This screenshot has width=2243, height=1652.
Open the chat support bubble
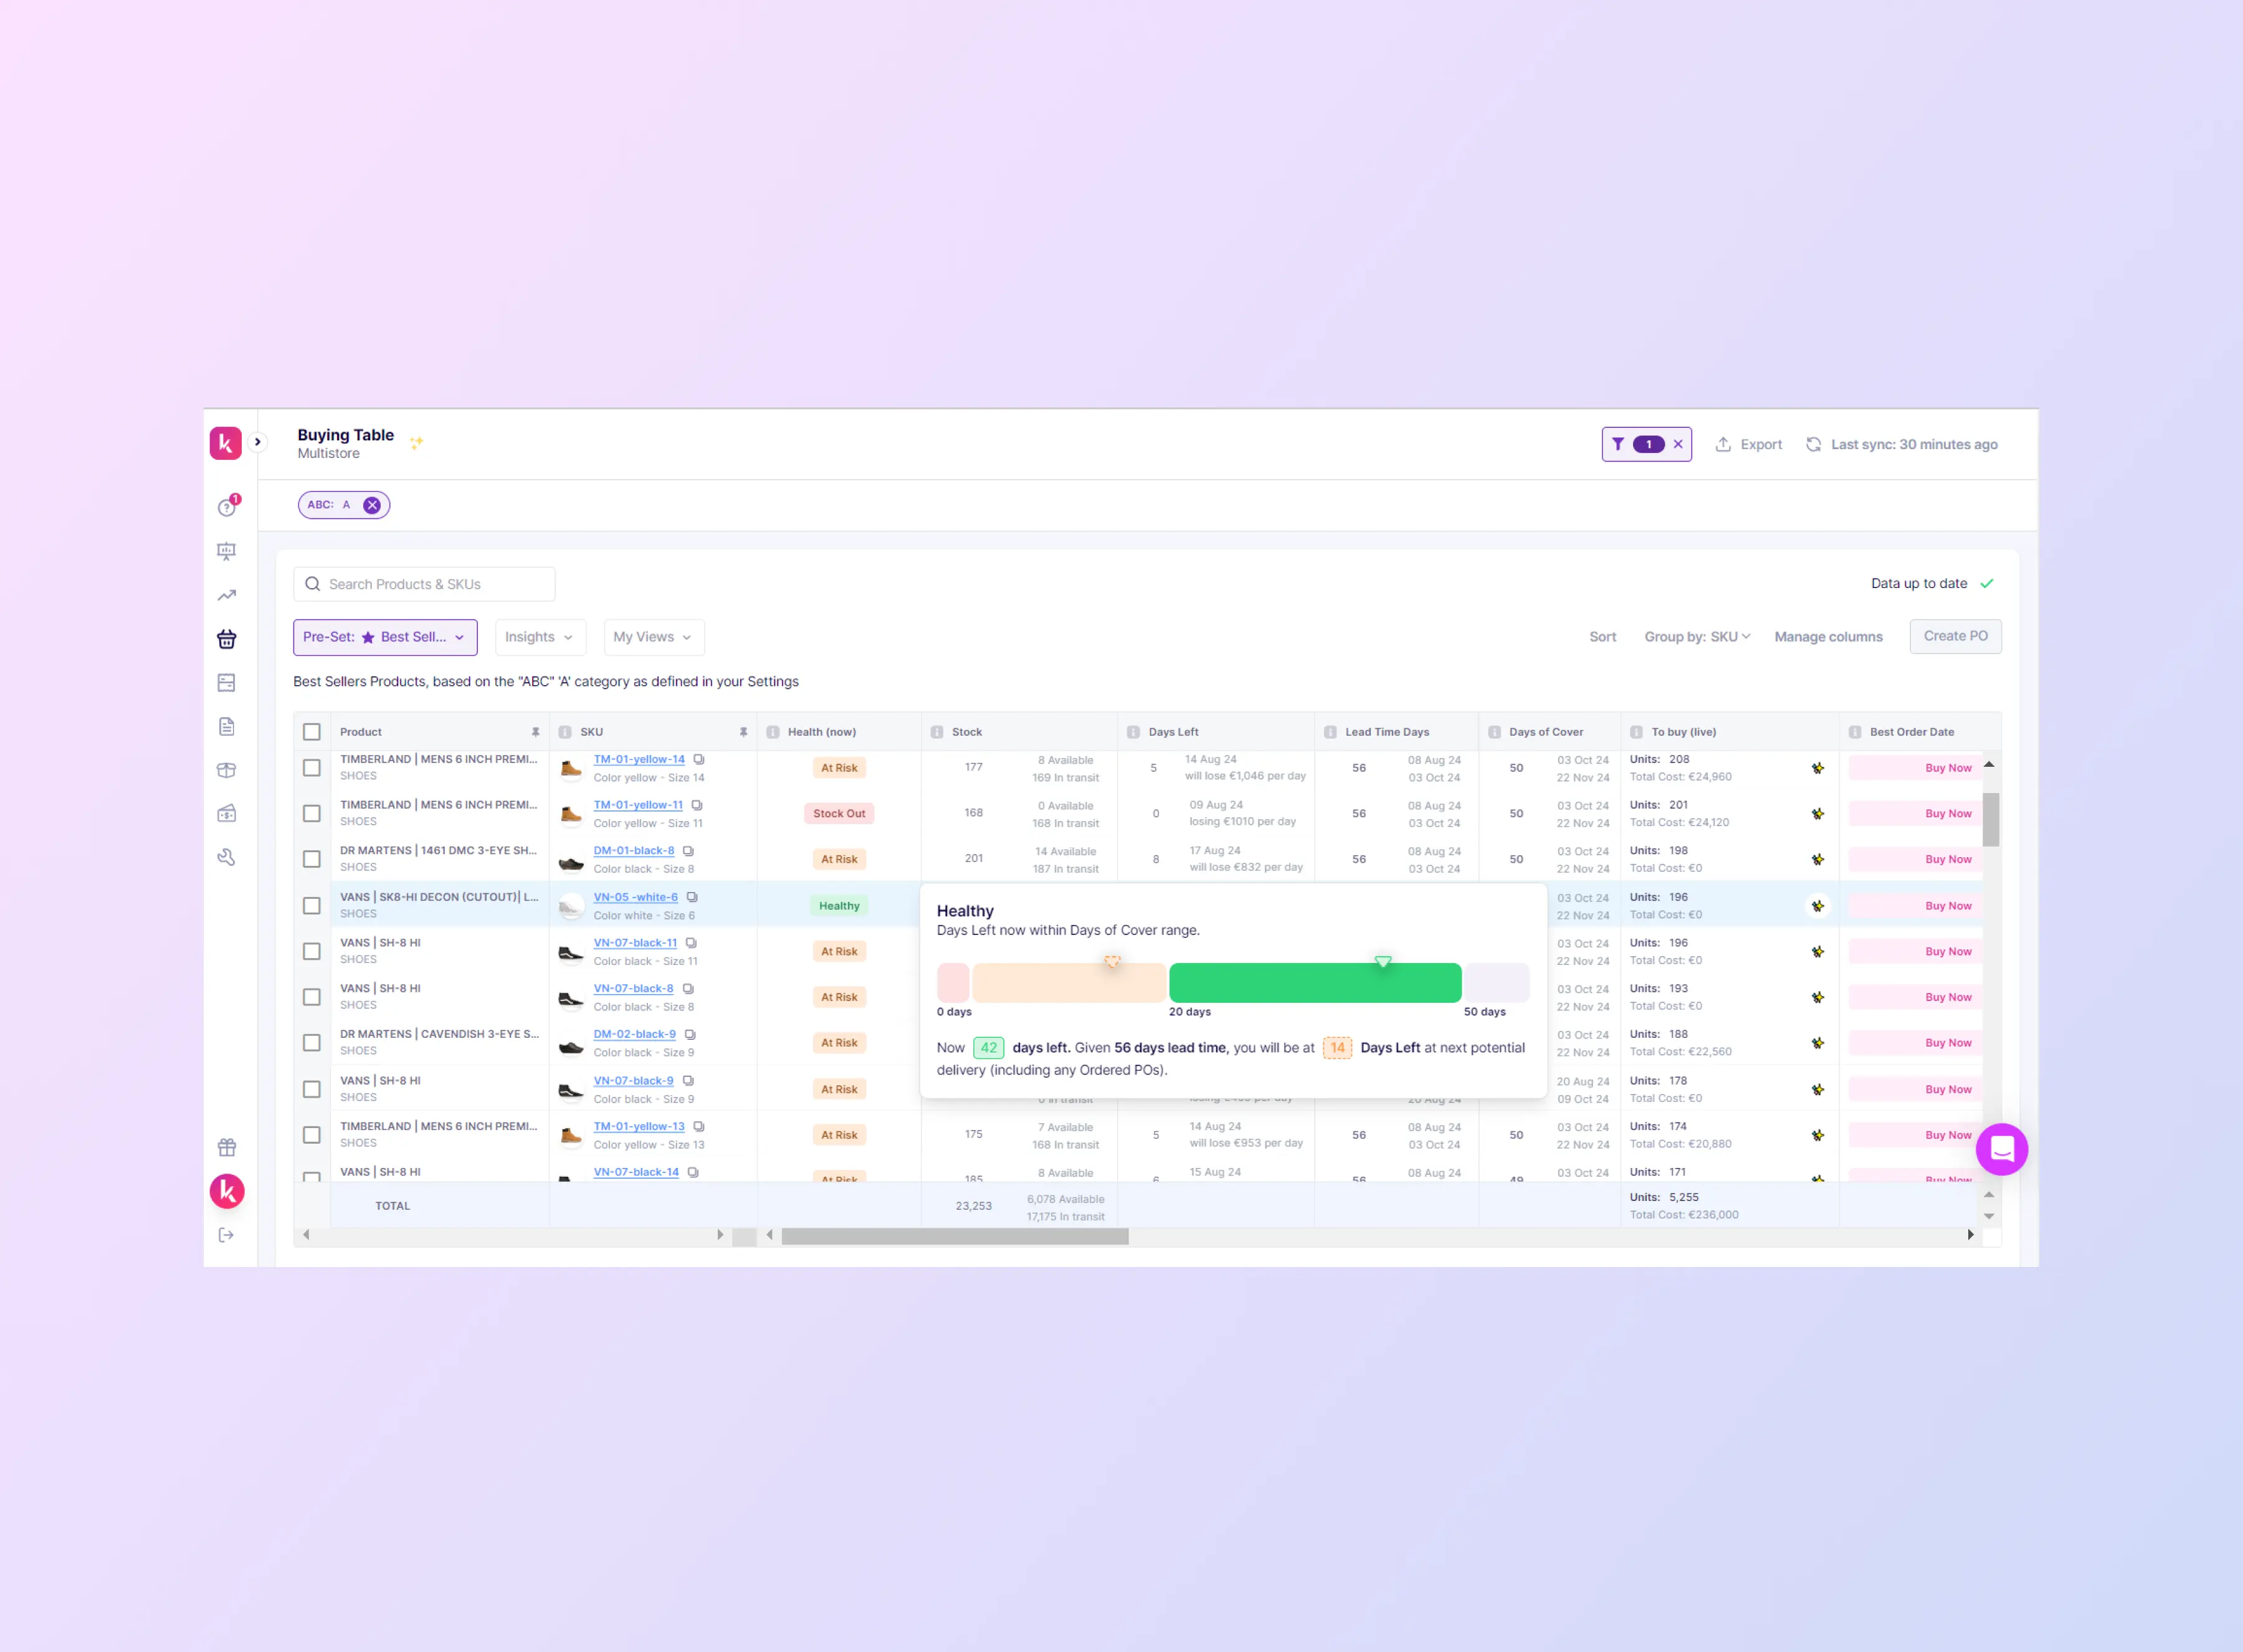(2001, 1149)
